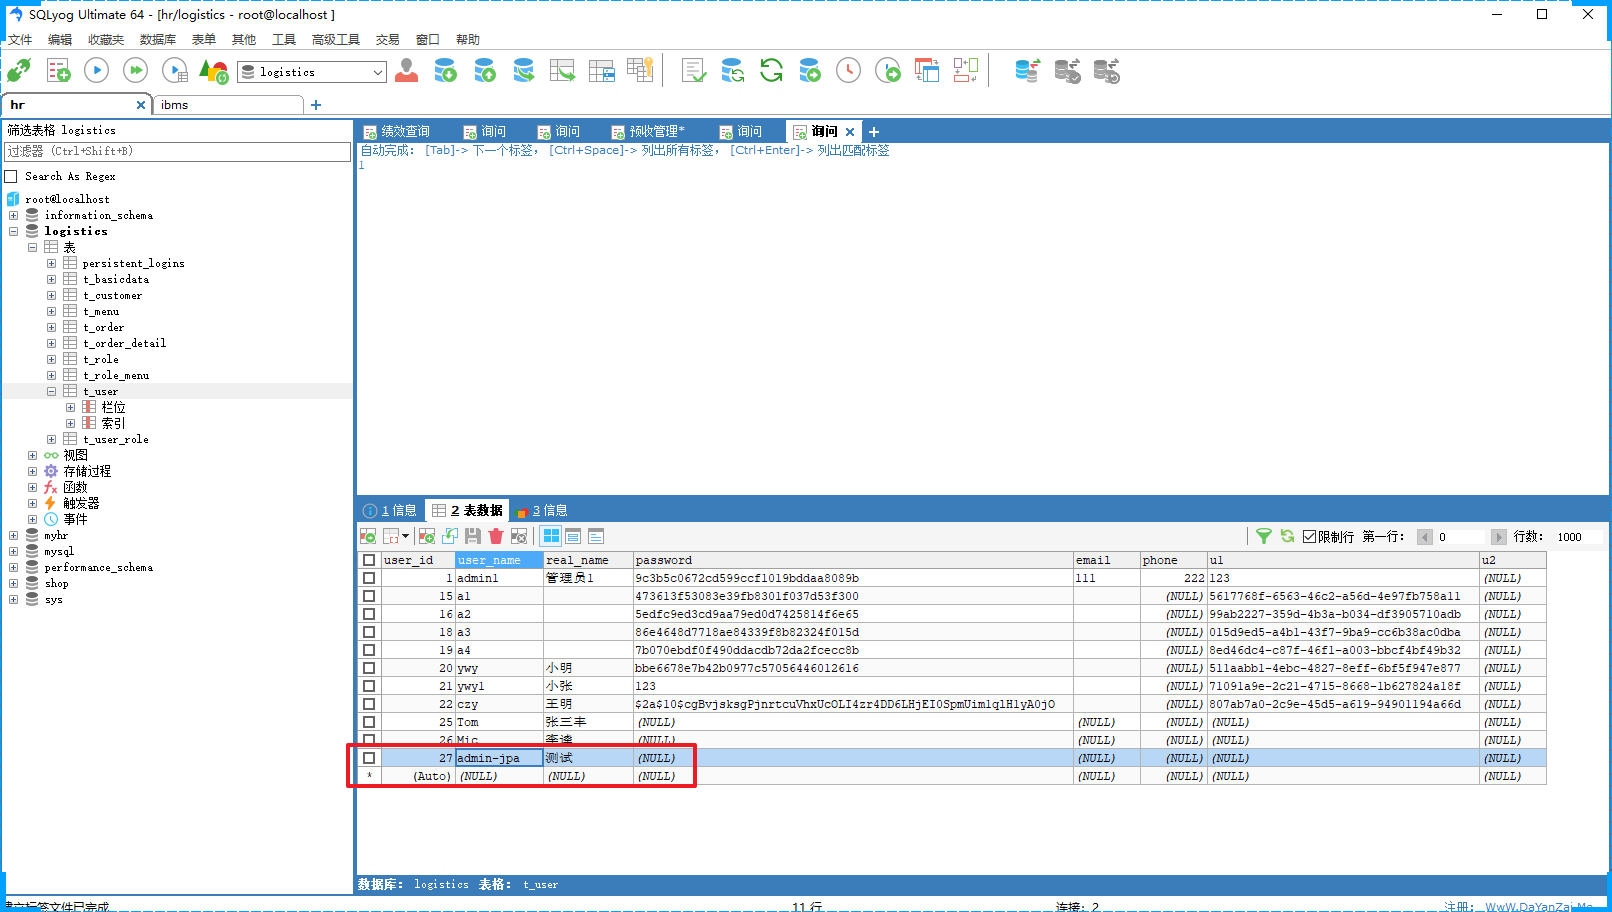This screenshot has width=1612, height=912.
Task: Click the execute query play icon
Action: point(97,70)
